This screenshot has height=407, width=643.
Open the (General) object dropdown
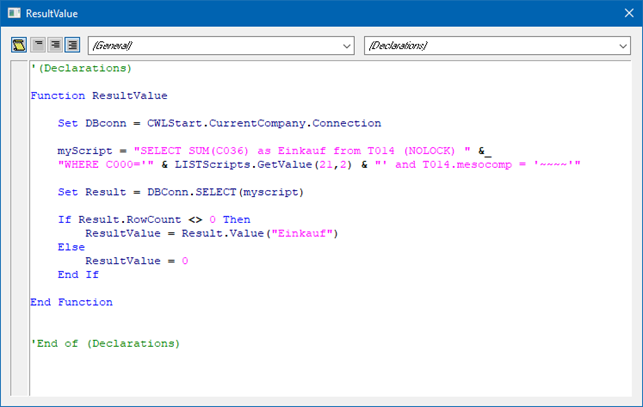click(346, 46)
